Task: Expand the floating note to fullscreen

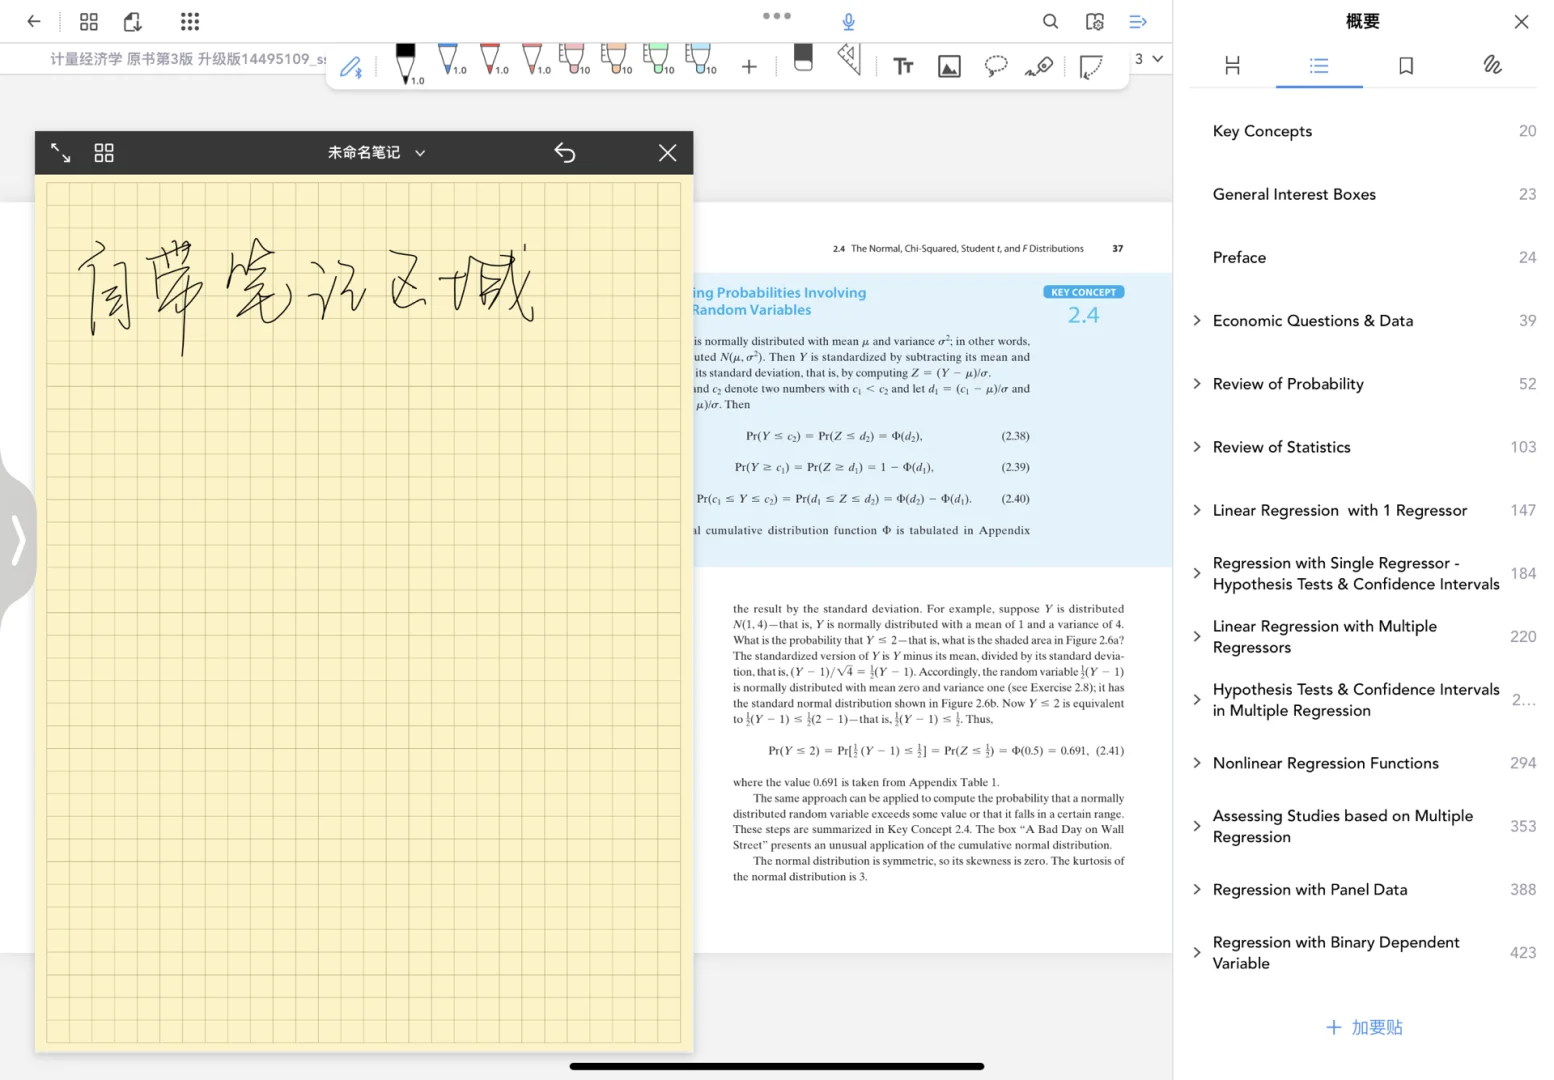Action: pyautogui.click(x=61, y=153)
